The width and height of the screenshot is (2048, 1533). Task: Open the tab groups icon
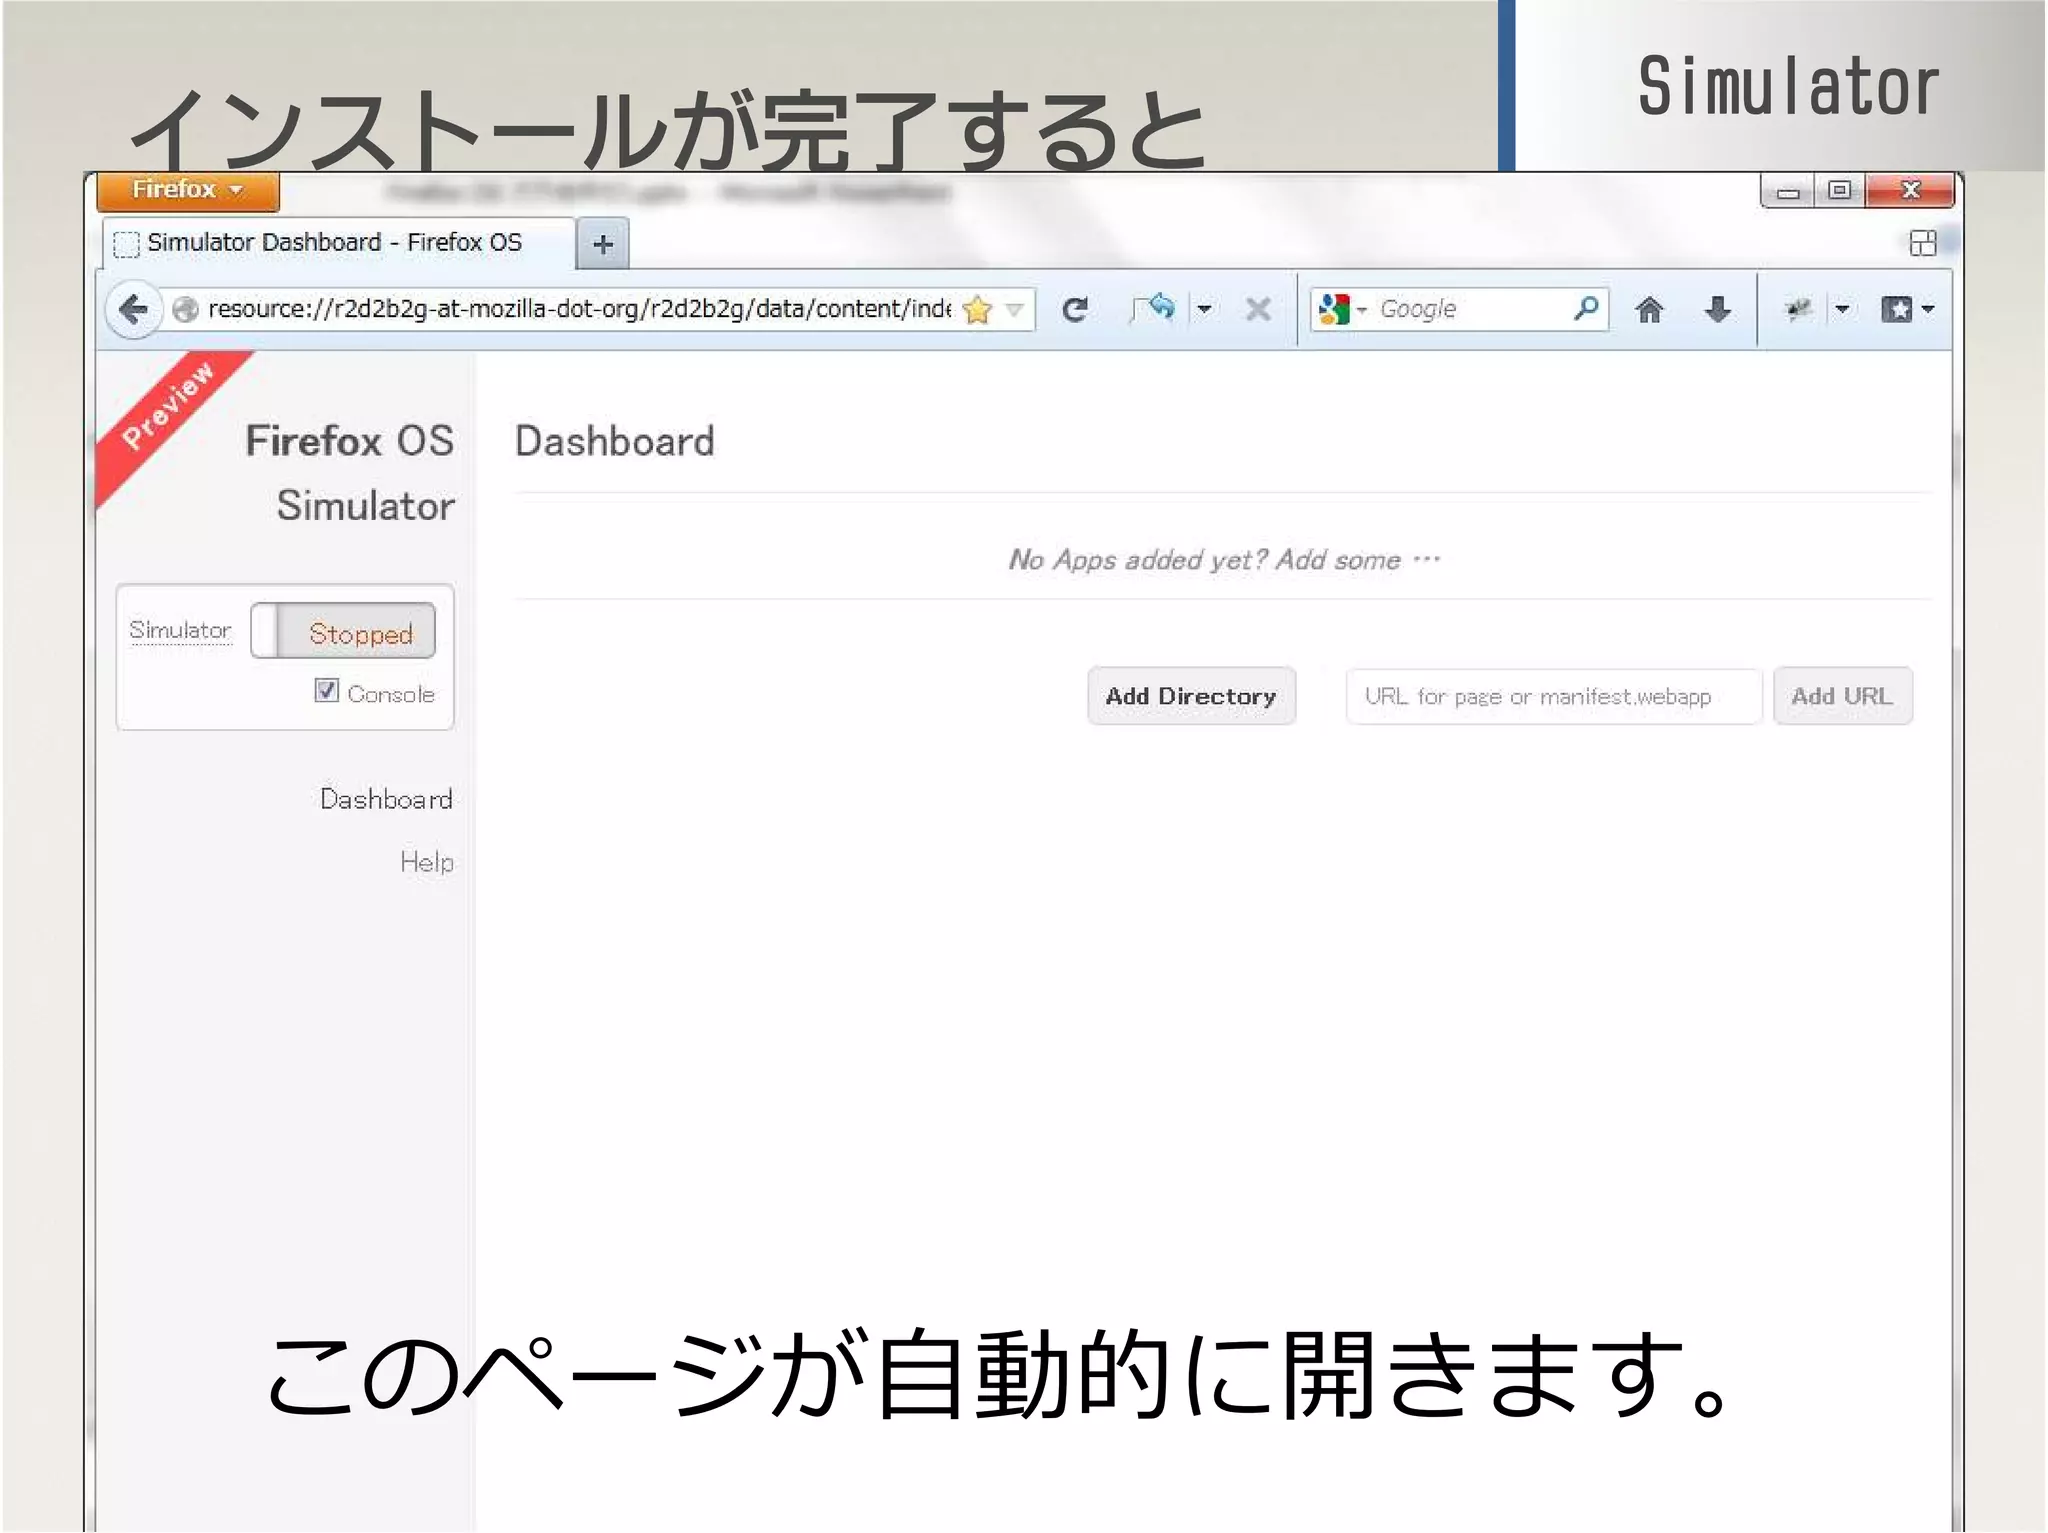pyautogui.click(x=1922, y=243)
